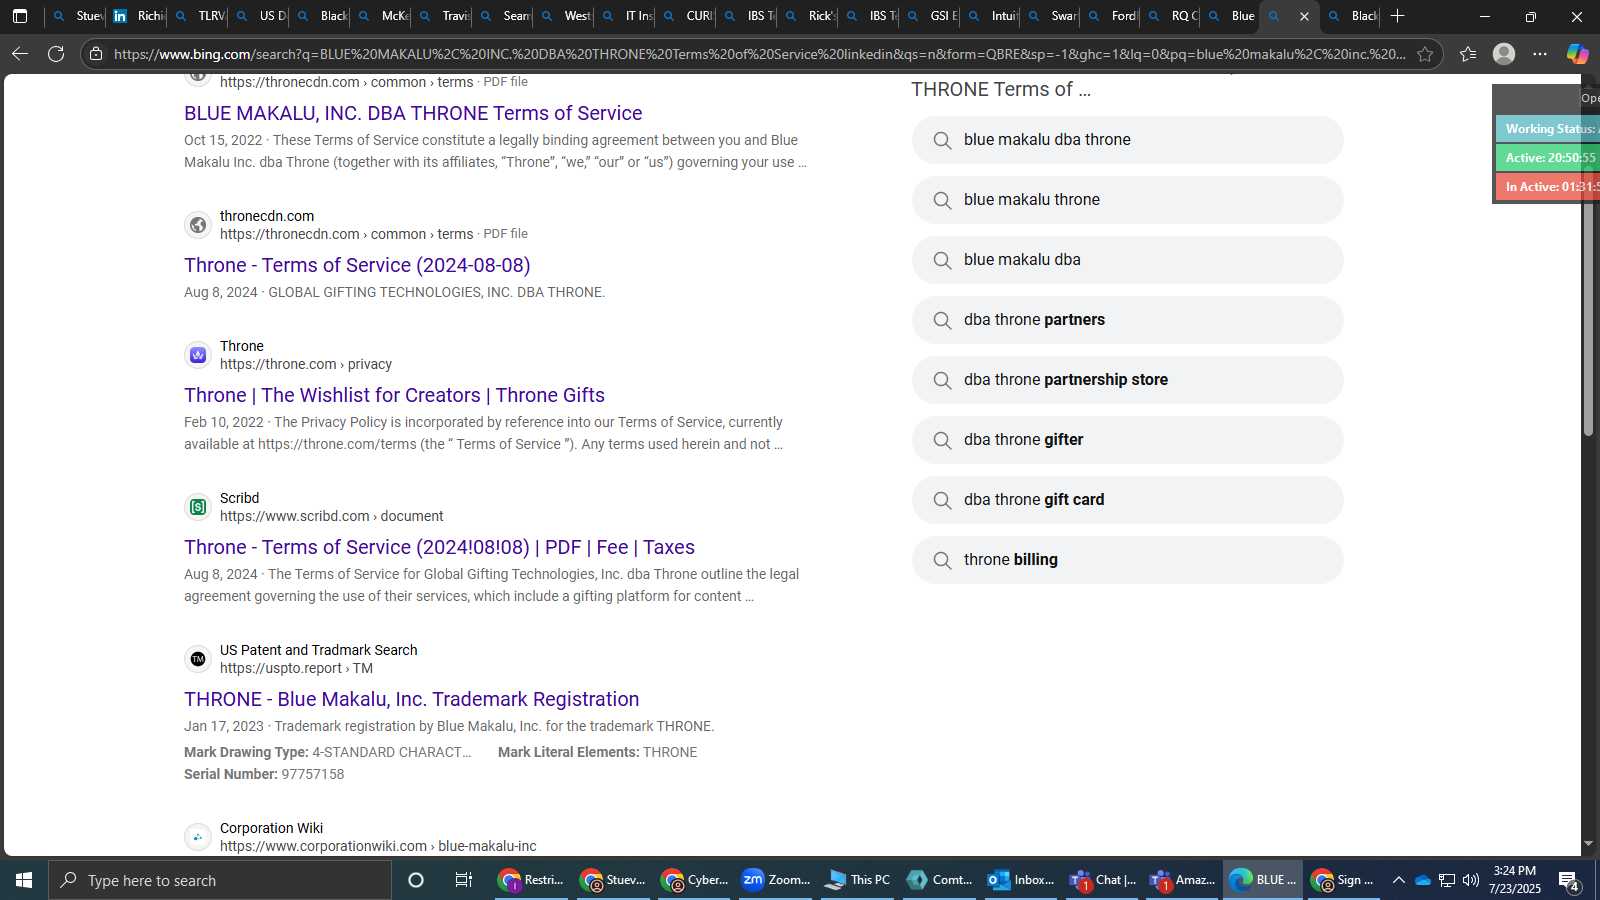This screenshot has height=900, width=1600.
Task: Open Edge Settings and more menu
Action: (1540, 54)
